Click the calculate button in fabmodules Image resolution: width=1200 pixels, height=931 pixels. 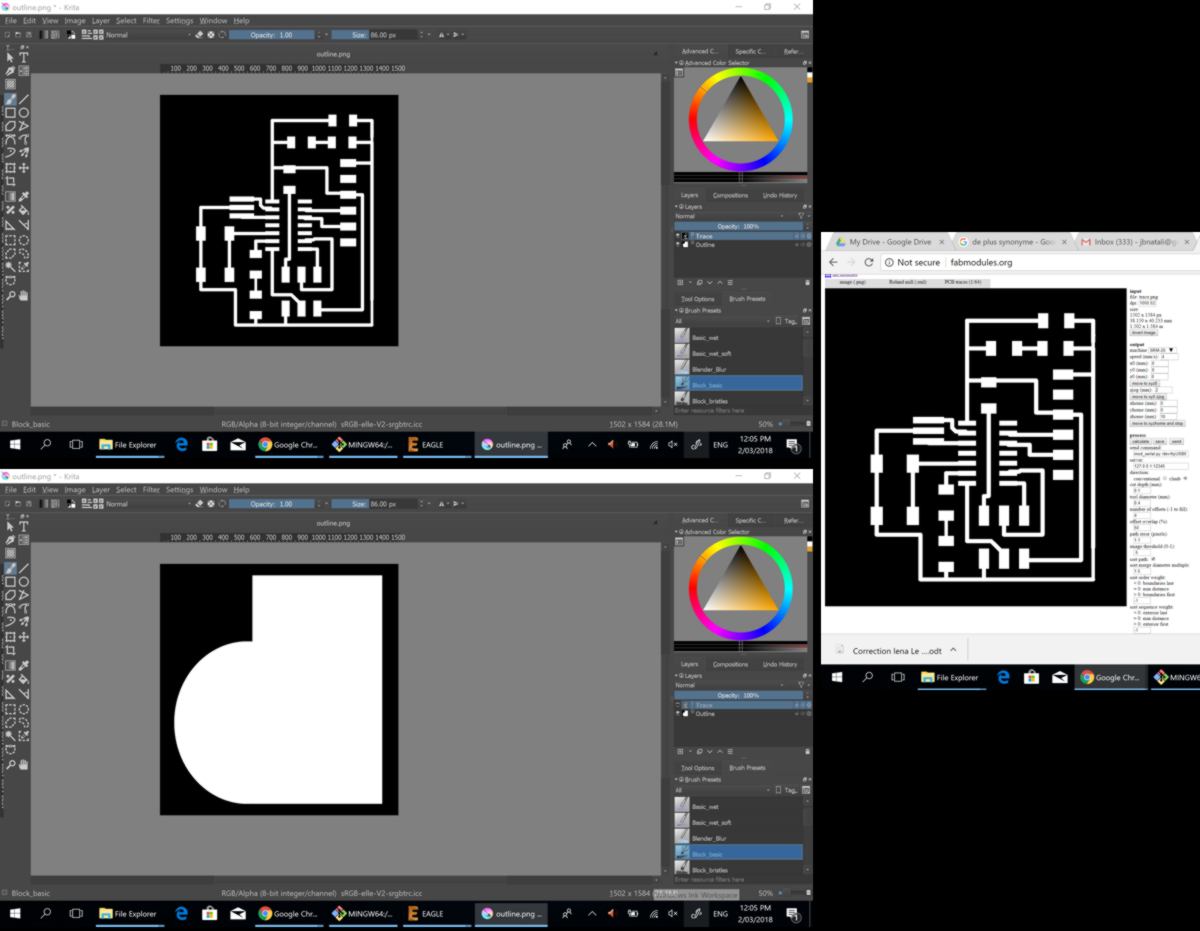(1140, 441)
